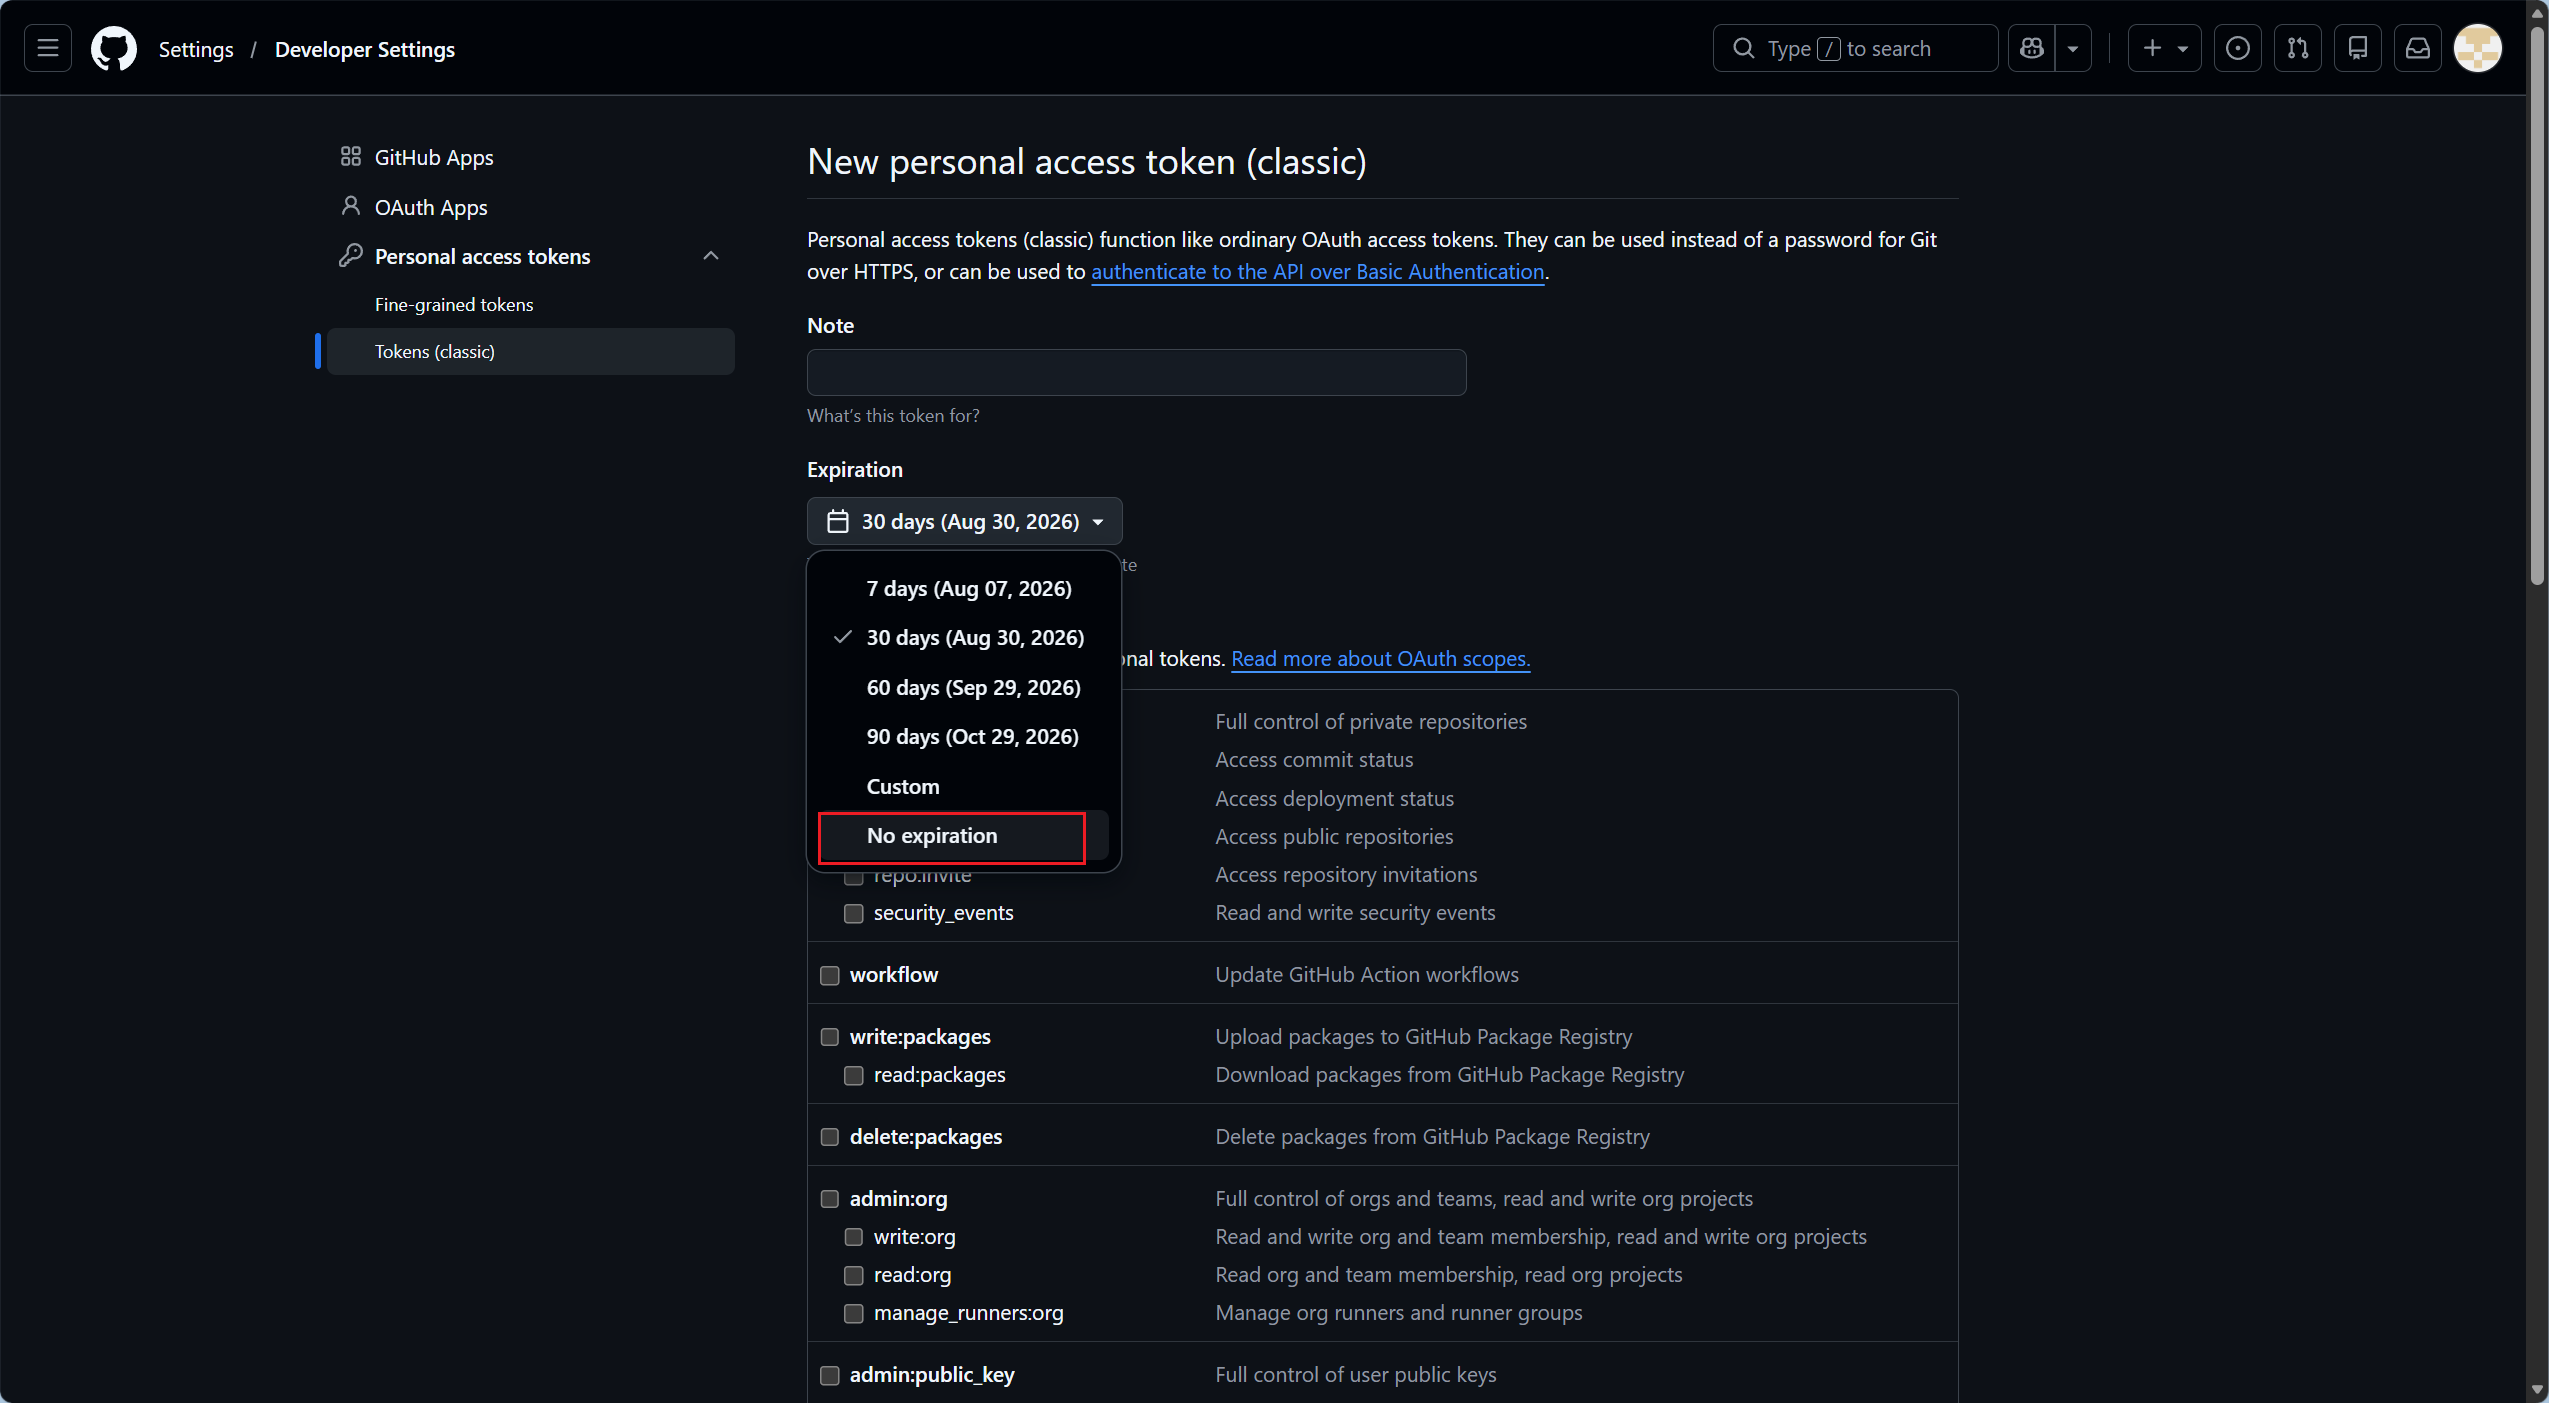Enable the delete:packages scope checkbox
The width and height of the screenshot is (2549, 1403).
(830, 1137)
